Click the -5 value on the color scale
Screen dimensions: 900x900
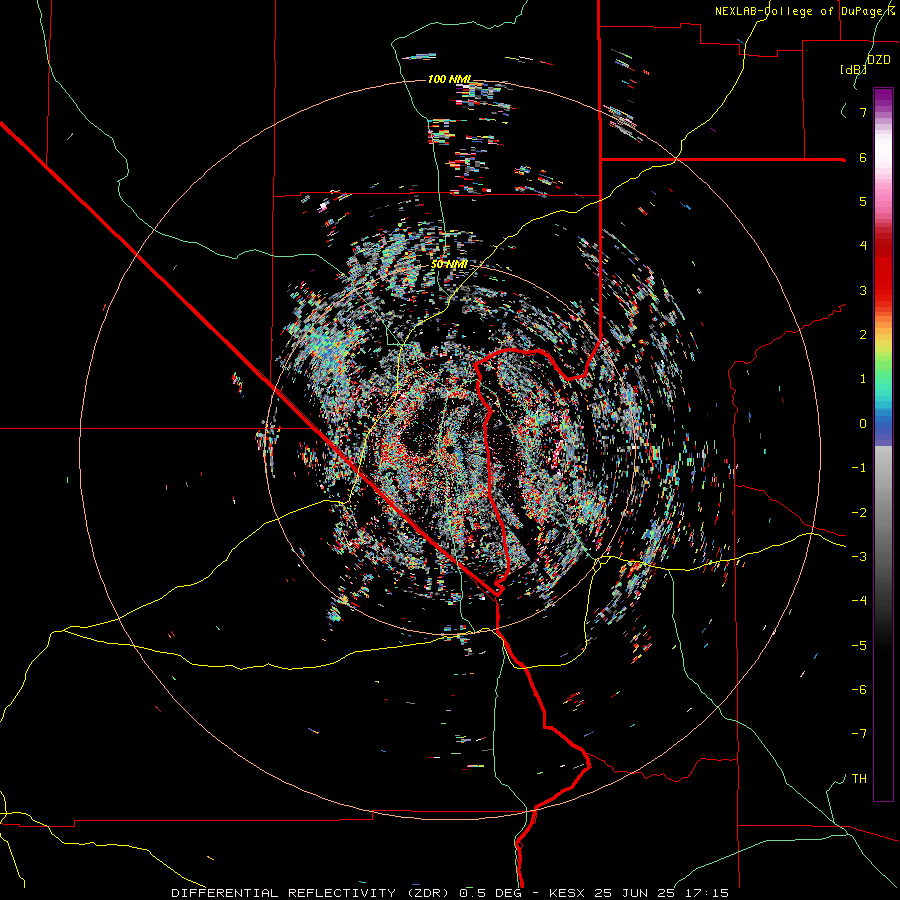point(859,646)
